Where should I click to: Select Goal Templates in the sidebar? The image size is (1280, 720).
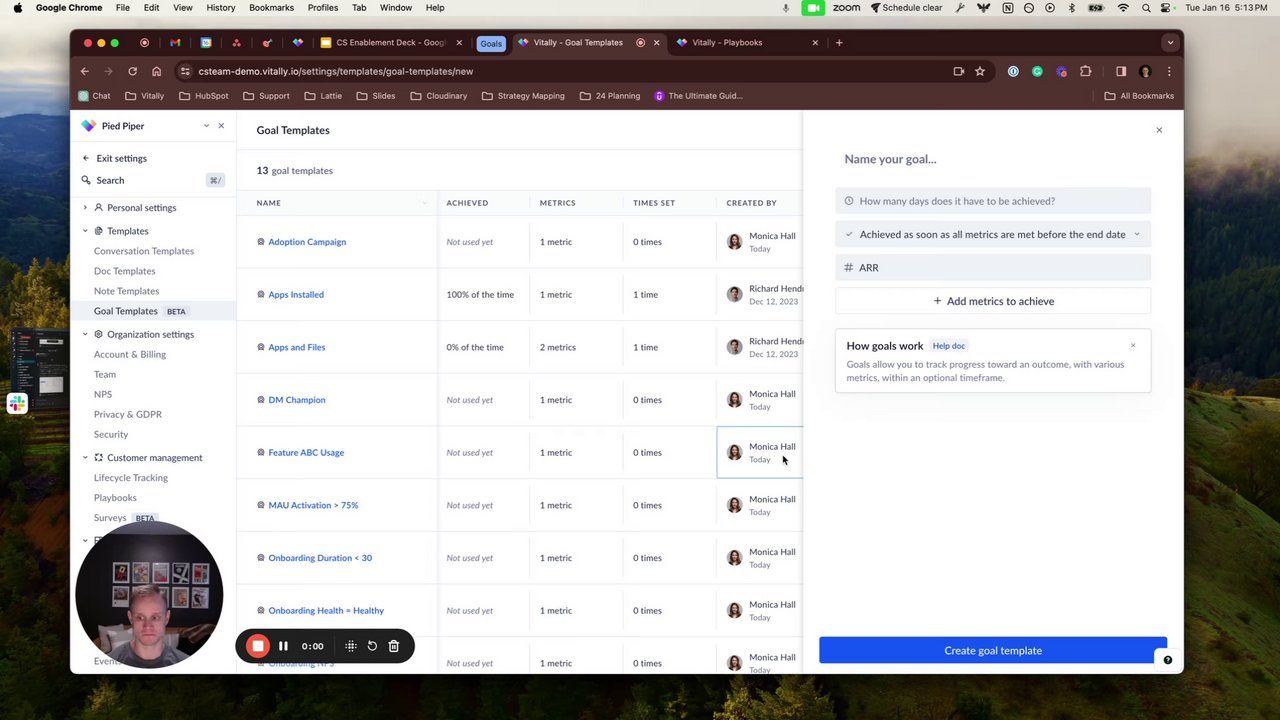[x=126, y=311]
